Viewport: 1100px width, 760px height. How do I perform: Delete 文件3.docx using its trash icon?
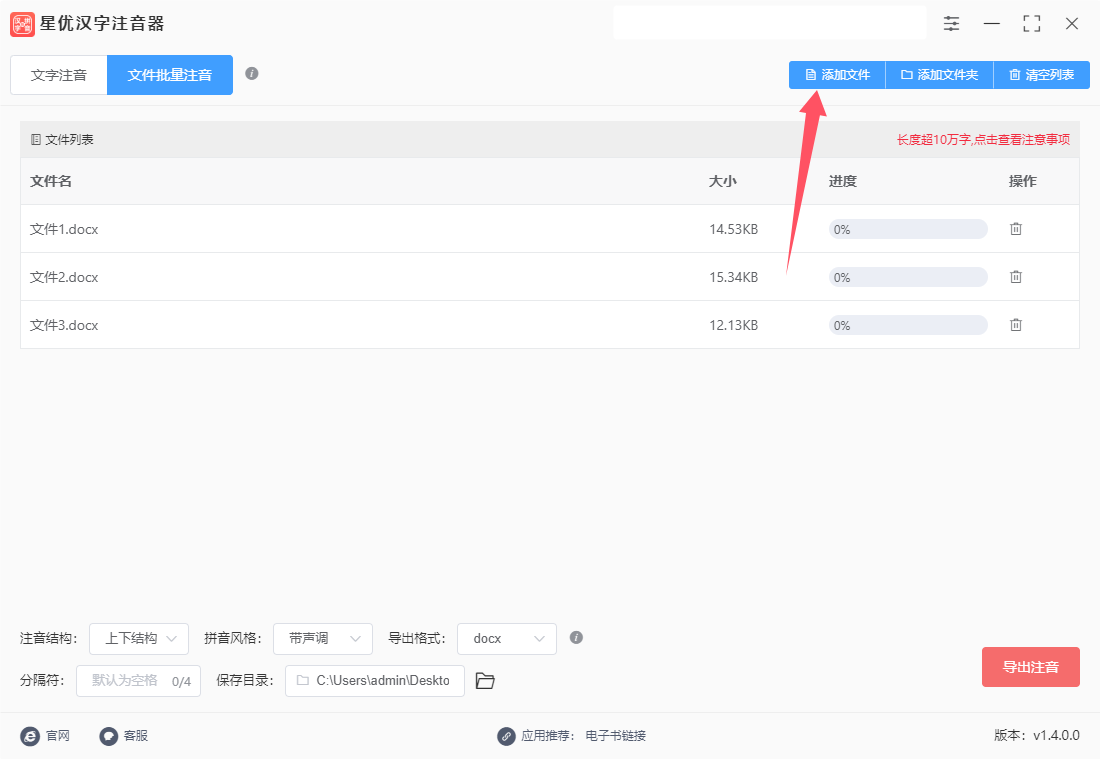(x=1016, y=325)
